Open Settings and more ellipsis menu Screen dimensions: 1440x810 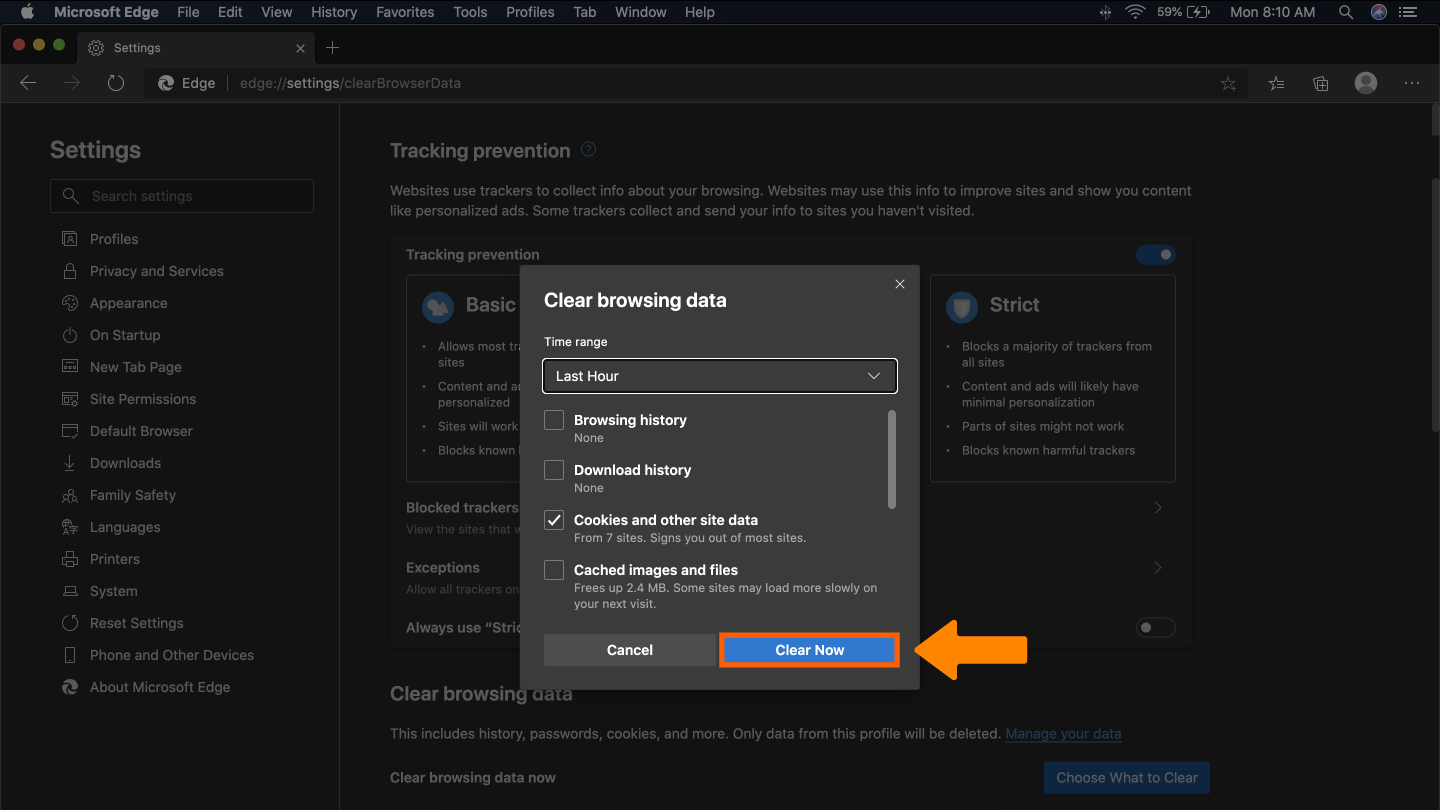coord(1412,84)
